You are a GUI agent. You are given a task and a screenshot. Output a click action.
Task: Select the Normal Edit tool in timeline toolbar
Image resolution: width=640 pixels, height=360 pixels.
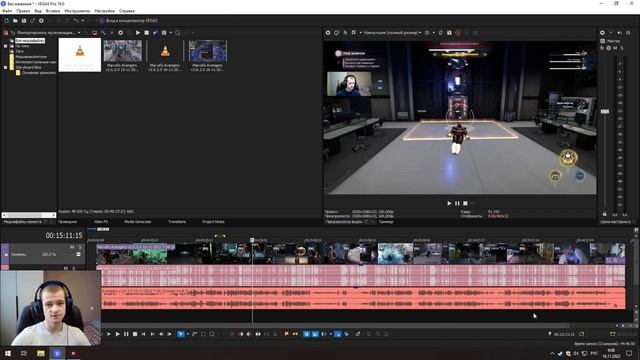click(x=181, y=334)
